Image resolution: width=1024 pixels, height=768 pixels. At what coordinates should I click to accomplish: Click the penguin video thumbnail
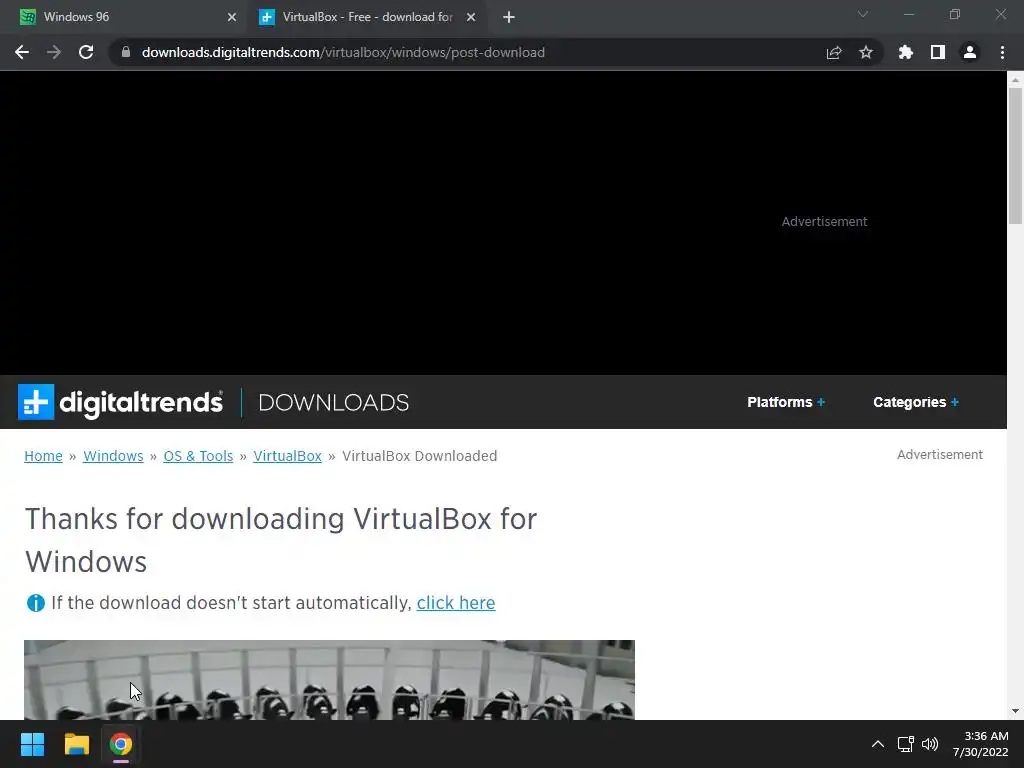pyautogui.click(x=329, y=680)
